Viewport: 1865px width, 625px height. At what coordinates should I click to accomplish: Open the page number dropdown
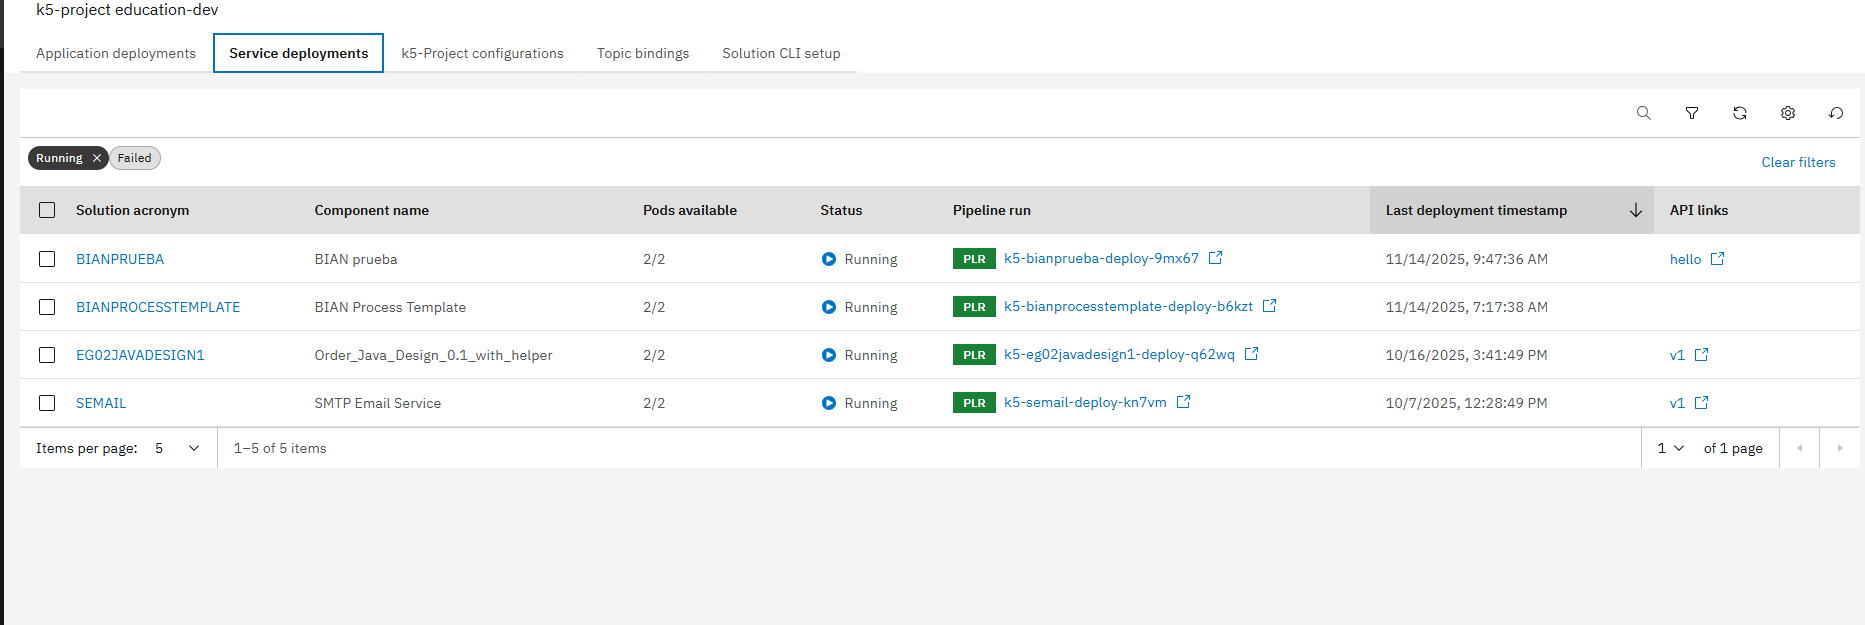tap(1670, 448)
